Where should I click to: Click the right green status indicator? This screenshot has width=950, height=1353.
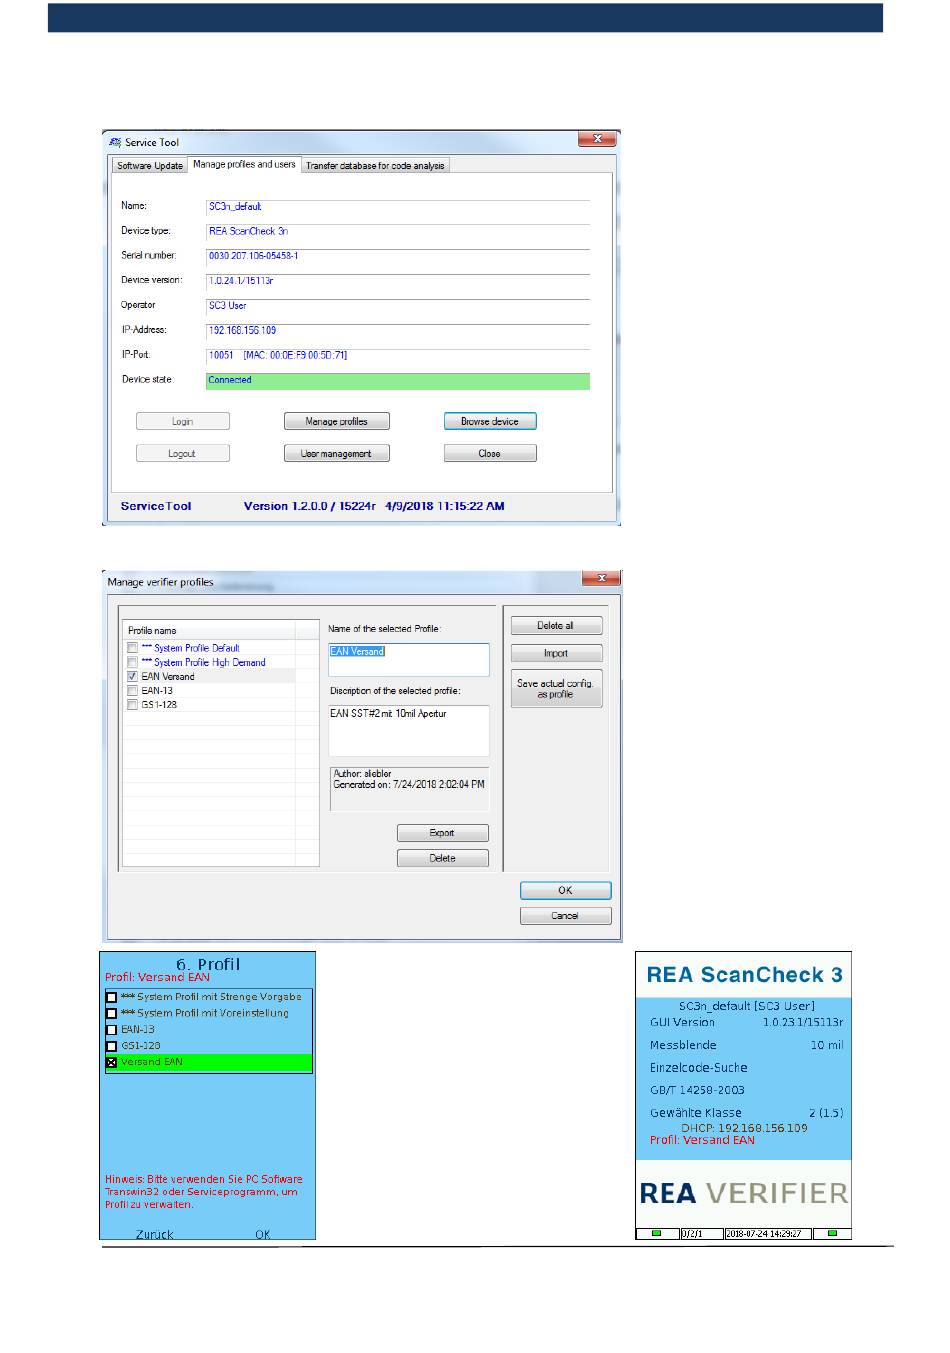point(832,1234)
